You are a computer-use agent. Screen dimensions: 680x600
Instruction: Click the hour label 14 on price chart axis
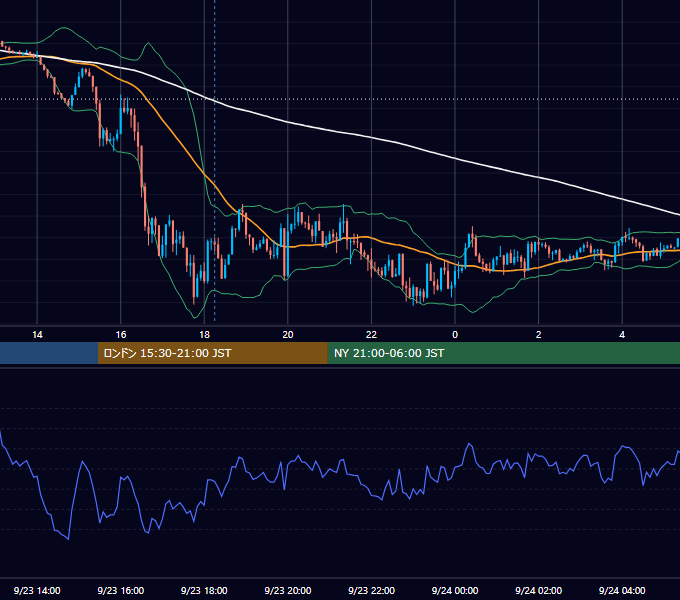[x=37, y=335]
